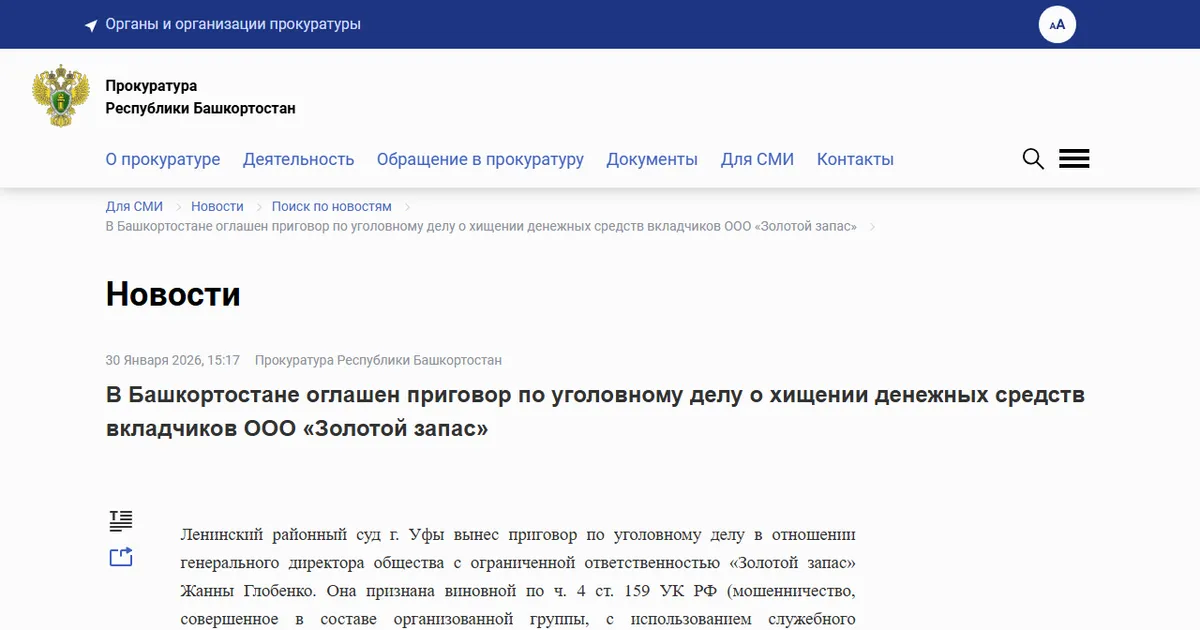Click the share icon beside the article
Screen dimensions: 1200x630
point(121,557)
